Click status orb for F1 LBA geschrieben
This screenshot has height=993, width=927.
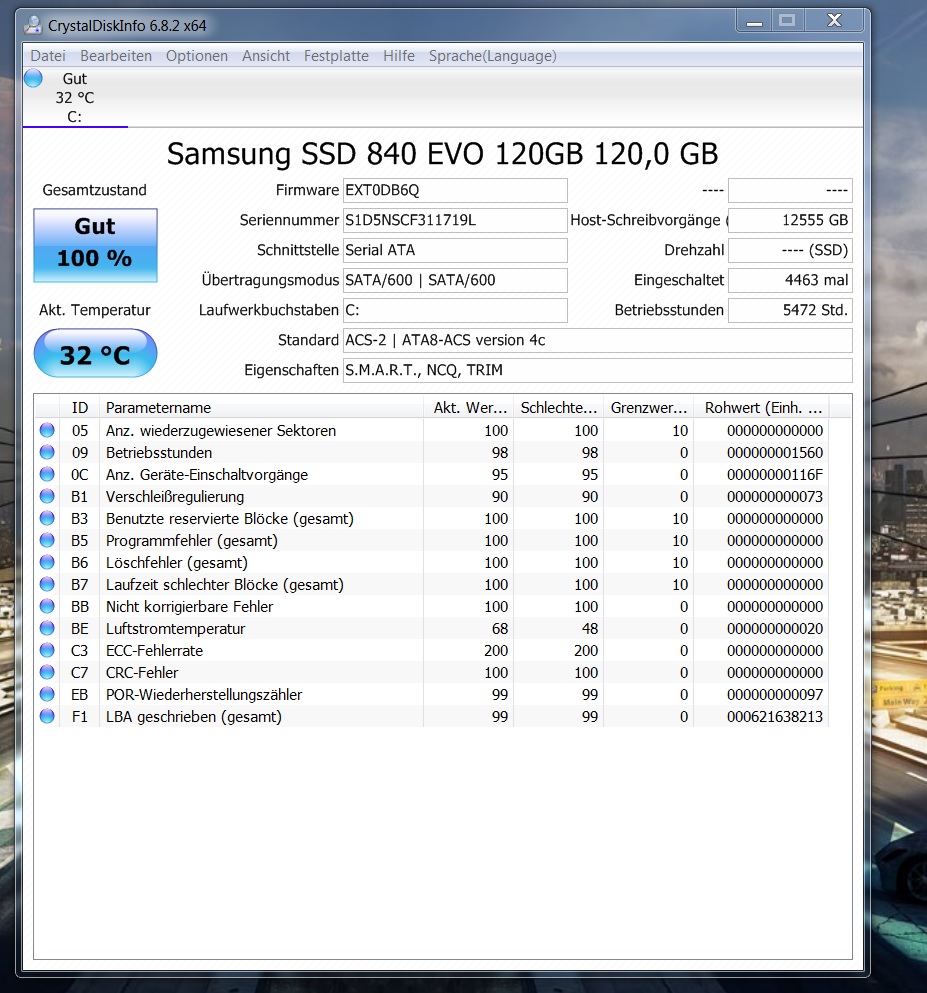(x=47, y=716)
